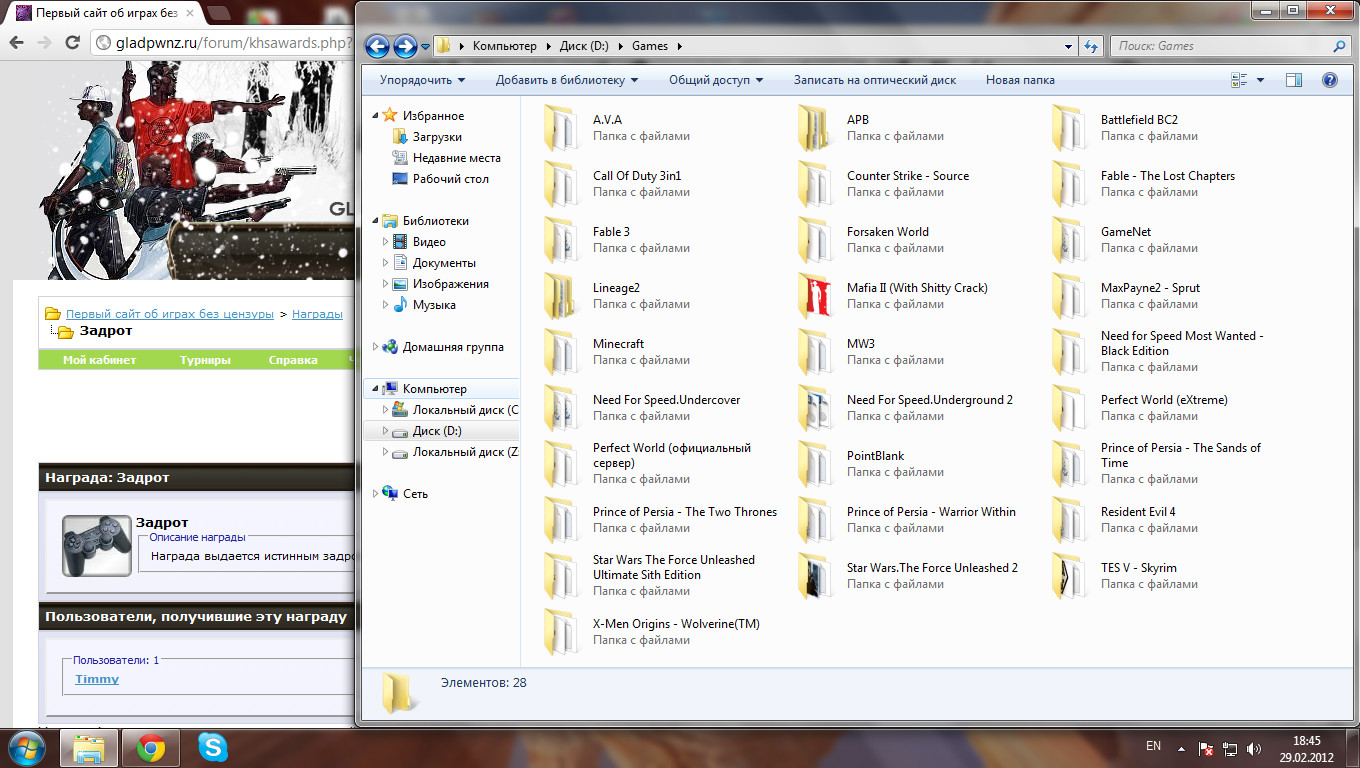
Task: Expand the Упорядочить dropdown menu
Action: click(422, 80)
